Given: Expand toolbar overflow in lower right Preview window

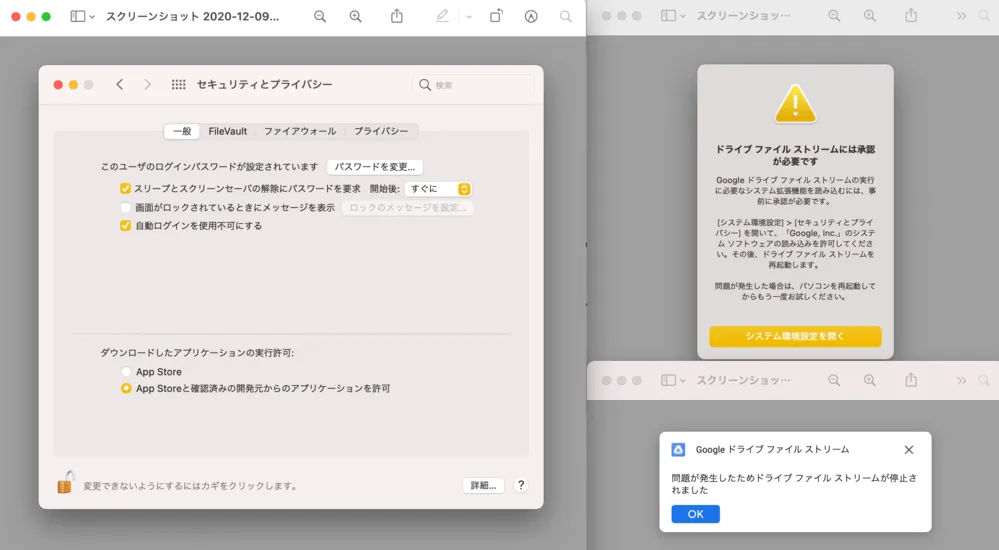Looking at the screenshot, I should (961, 380).
